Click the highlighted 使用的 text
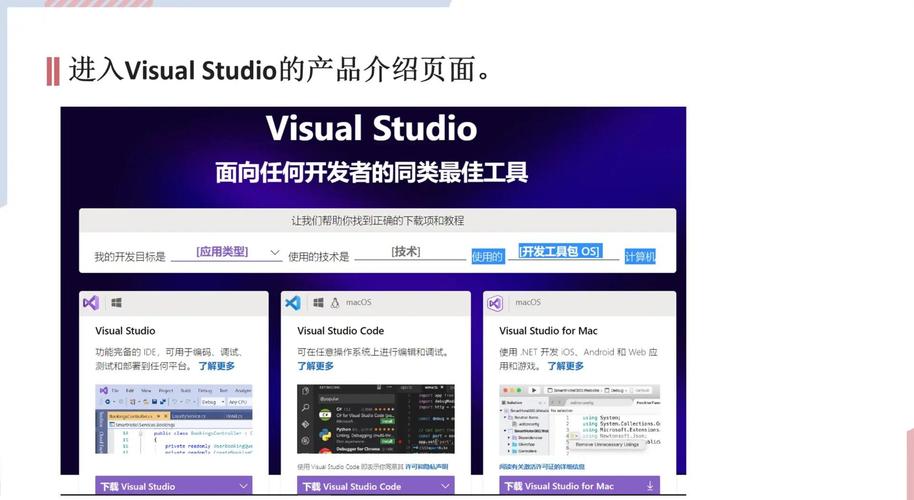This screenshot has width=914, height=500. 487,256
